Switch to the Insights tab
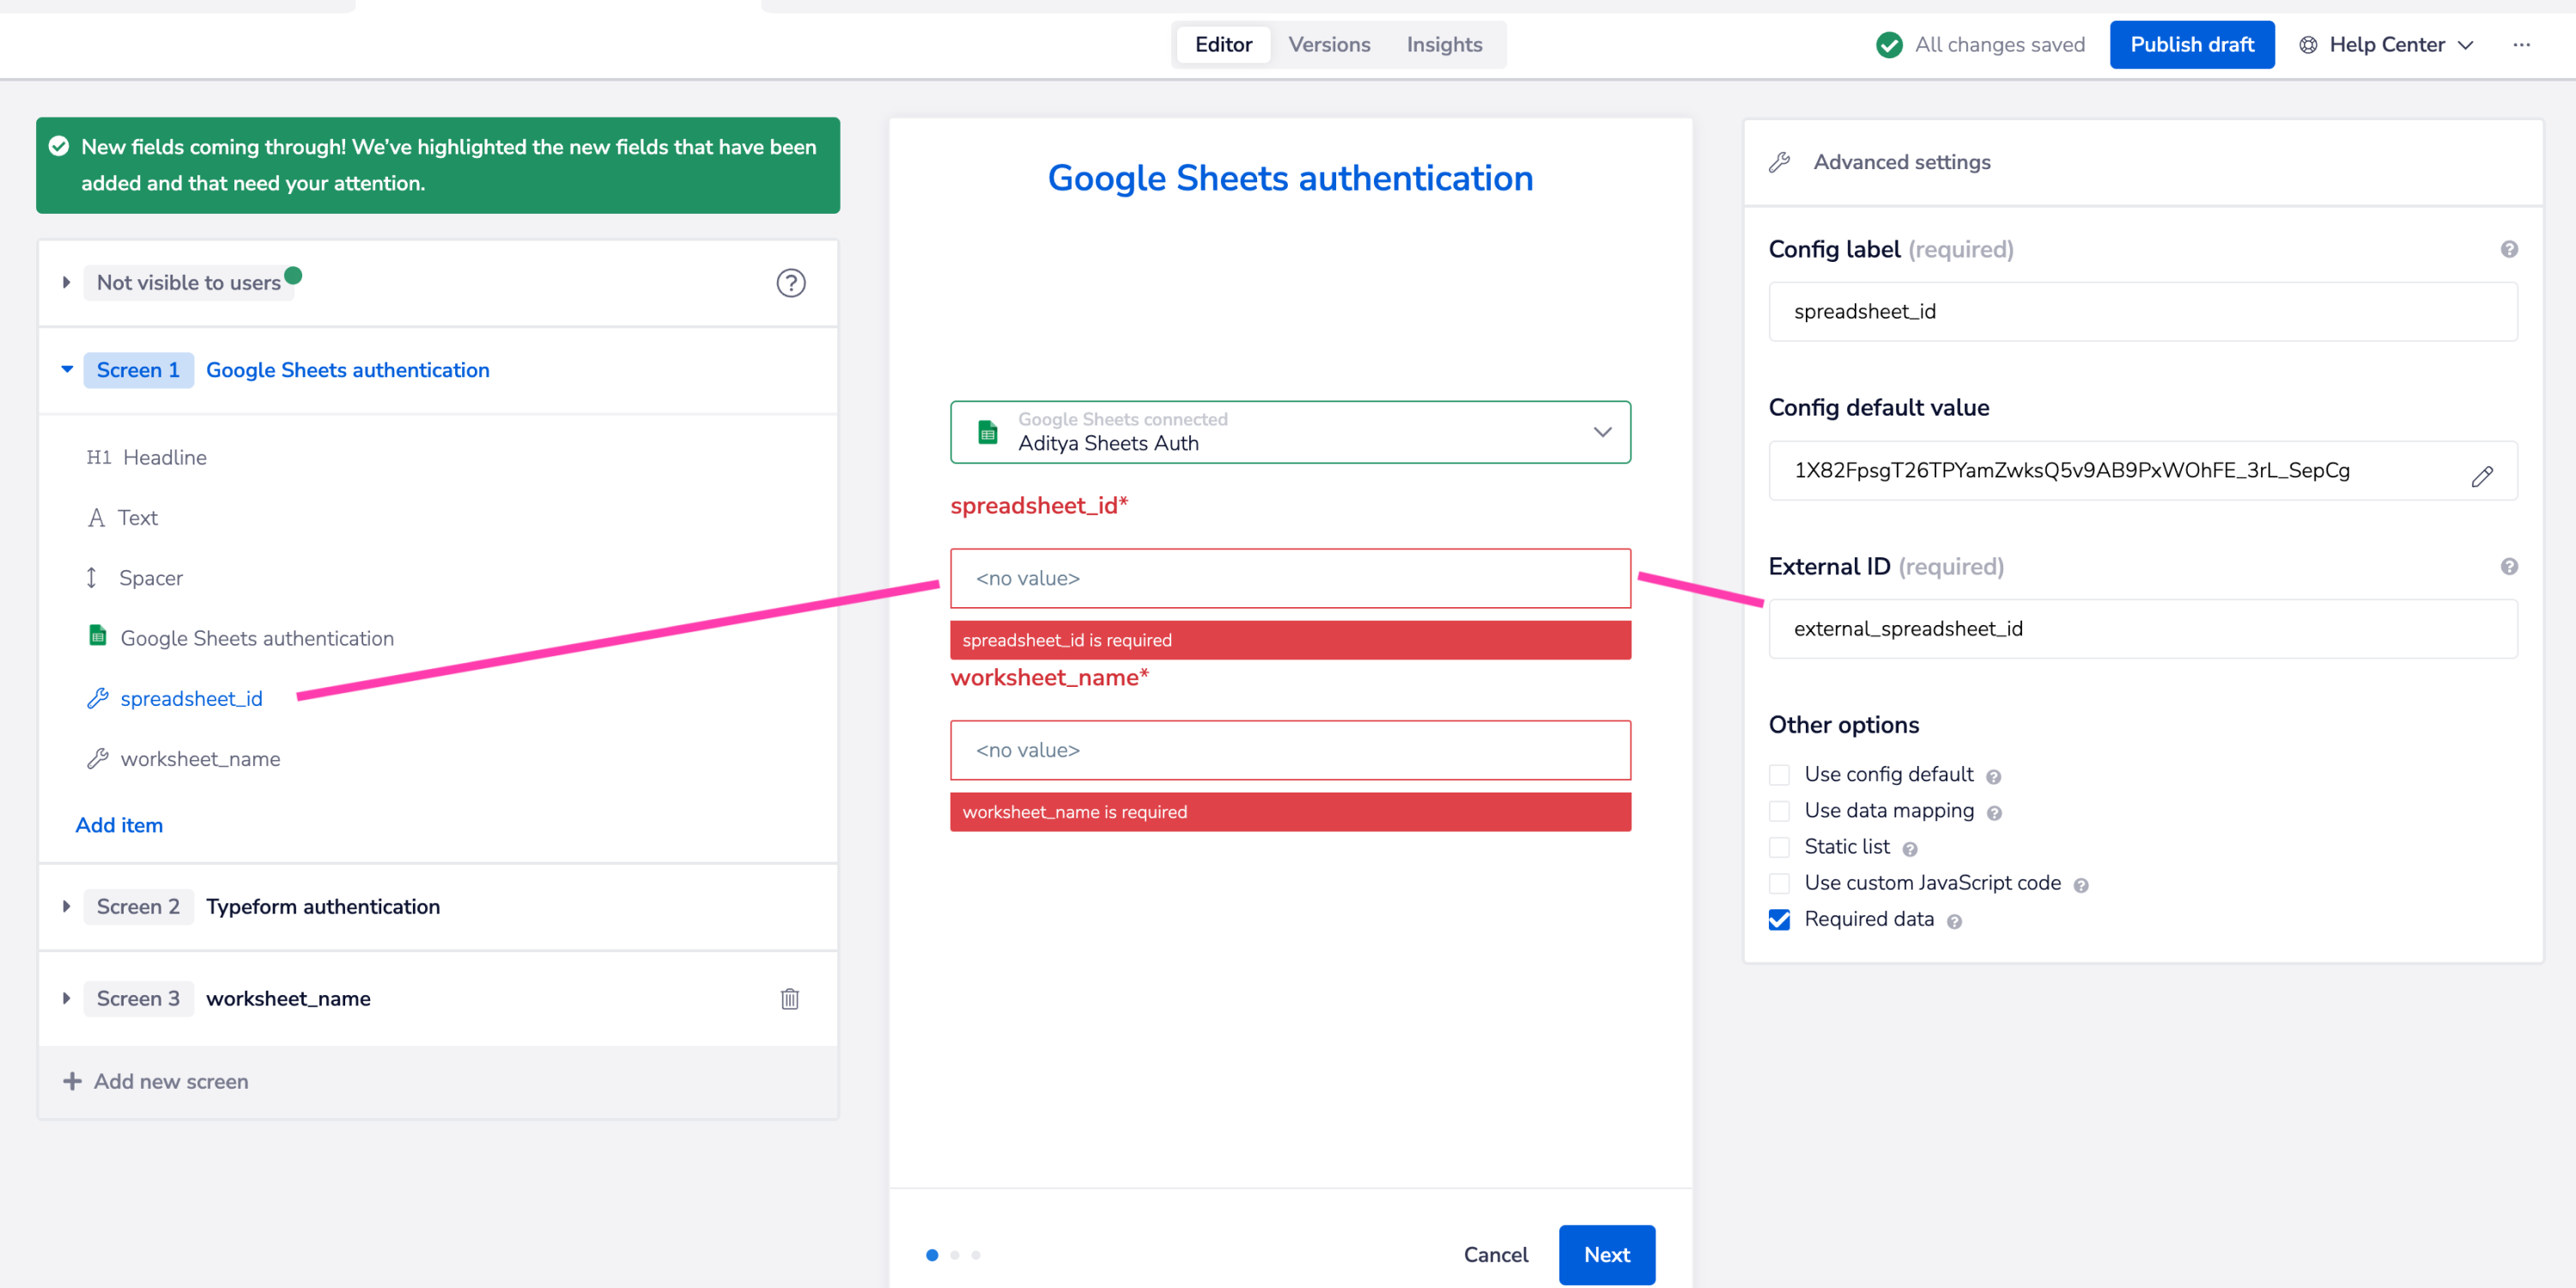The image size is (2576, 1288). tap(1443, 45)
